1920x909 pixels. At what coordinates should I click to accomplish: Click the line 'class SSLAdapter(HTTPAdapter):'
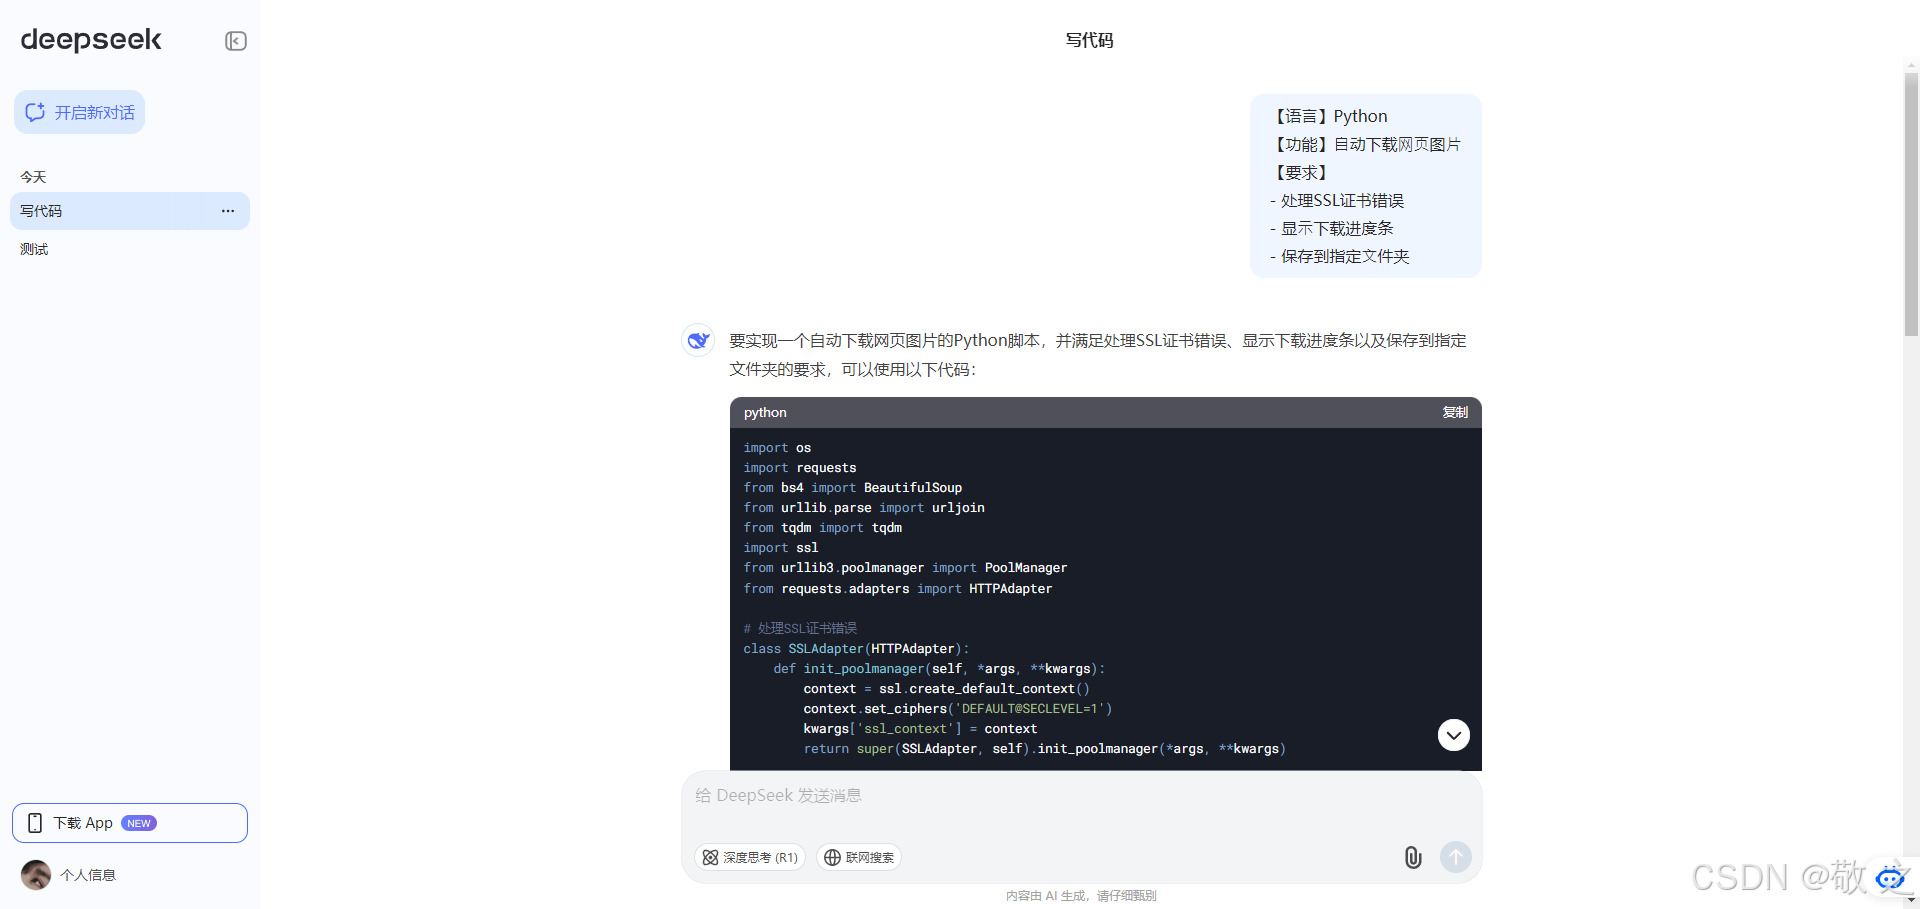click(x=856, y=649)
